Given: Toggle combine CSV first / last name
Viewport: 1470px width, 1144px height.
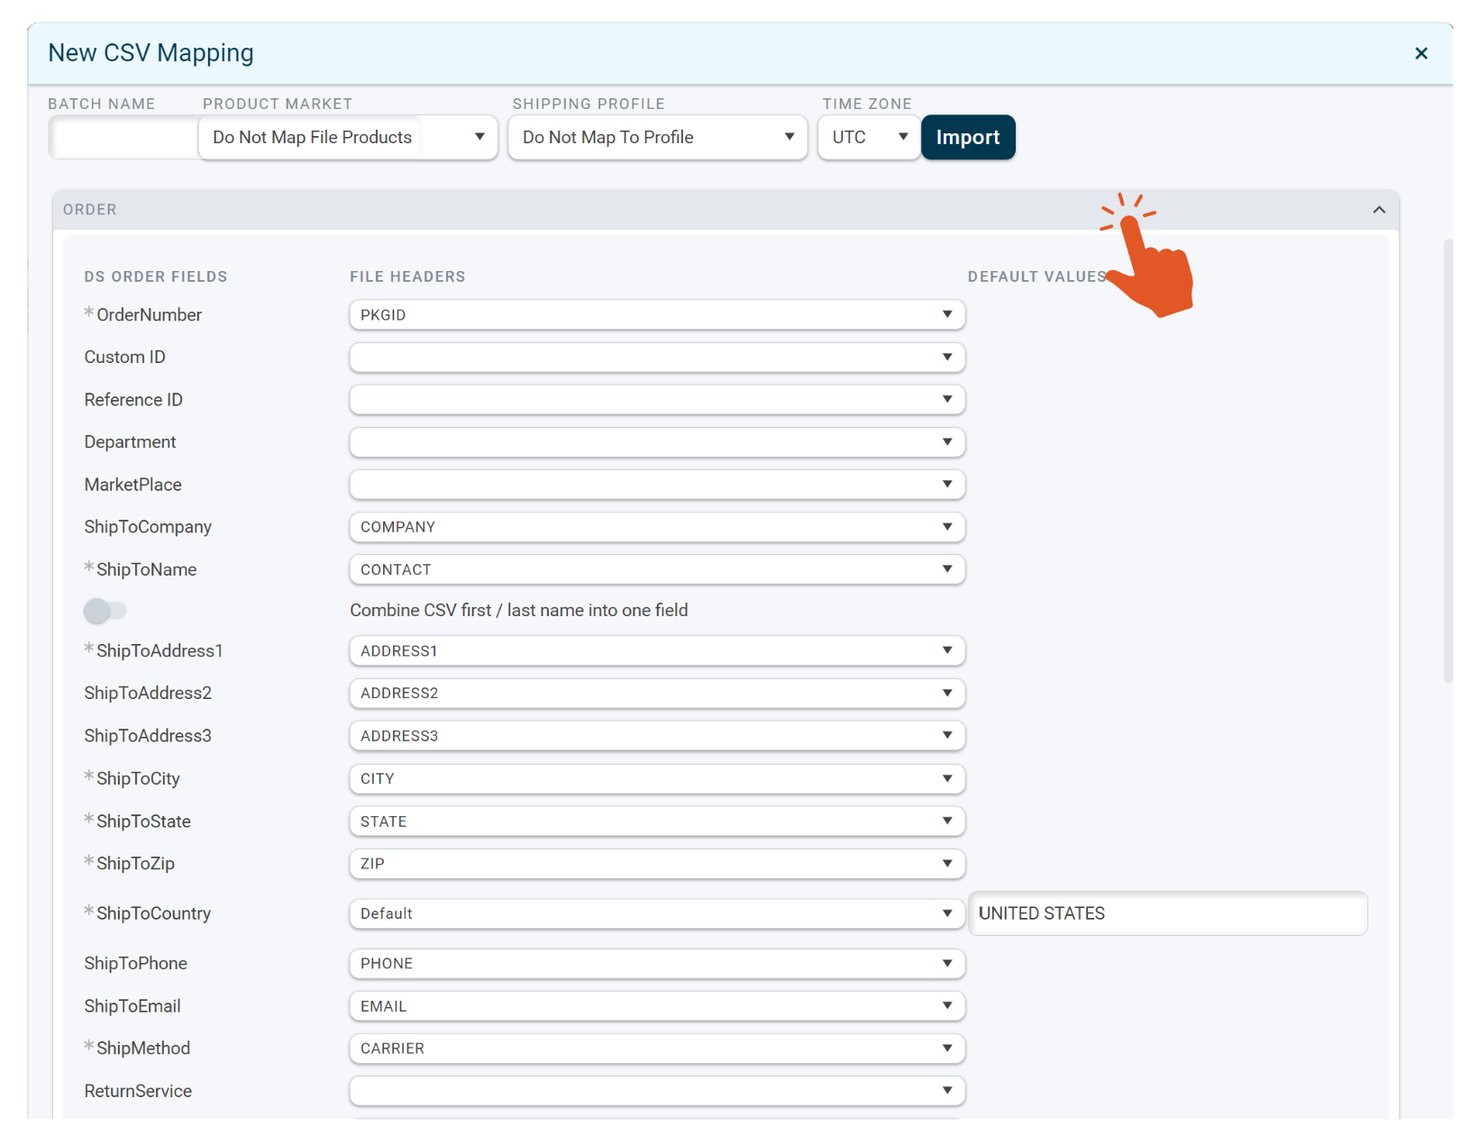Looking at the screenshot, I should click(x=106, y=610).
